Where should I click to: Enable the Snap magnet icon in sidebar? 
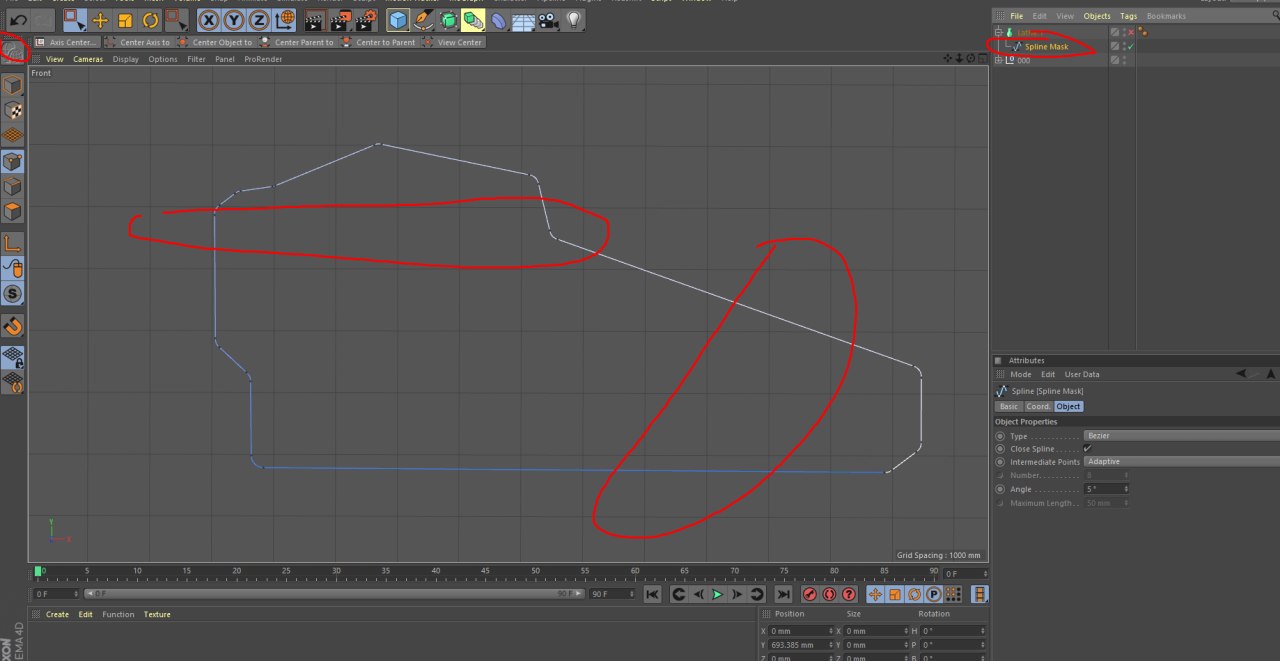click(13, 326)
